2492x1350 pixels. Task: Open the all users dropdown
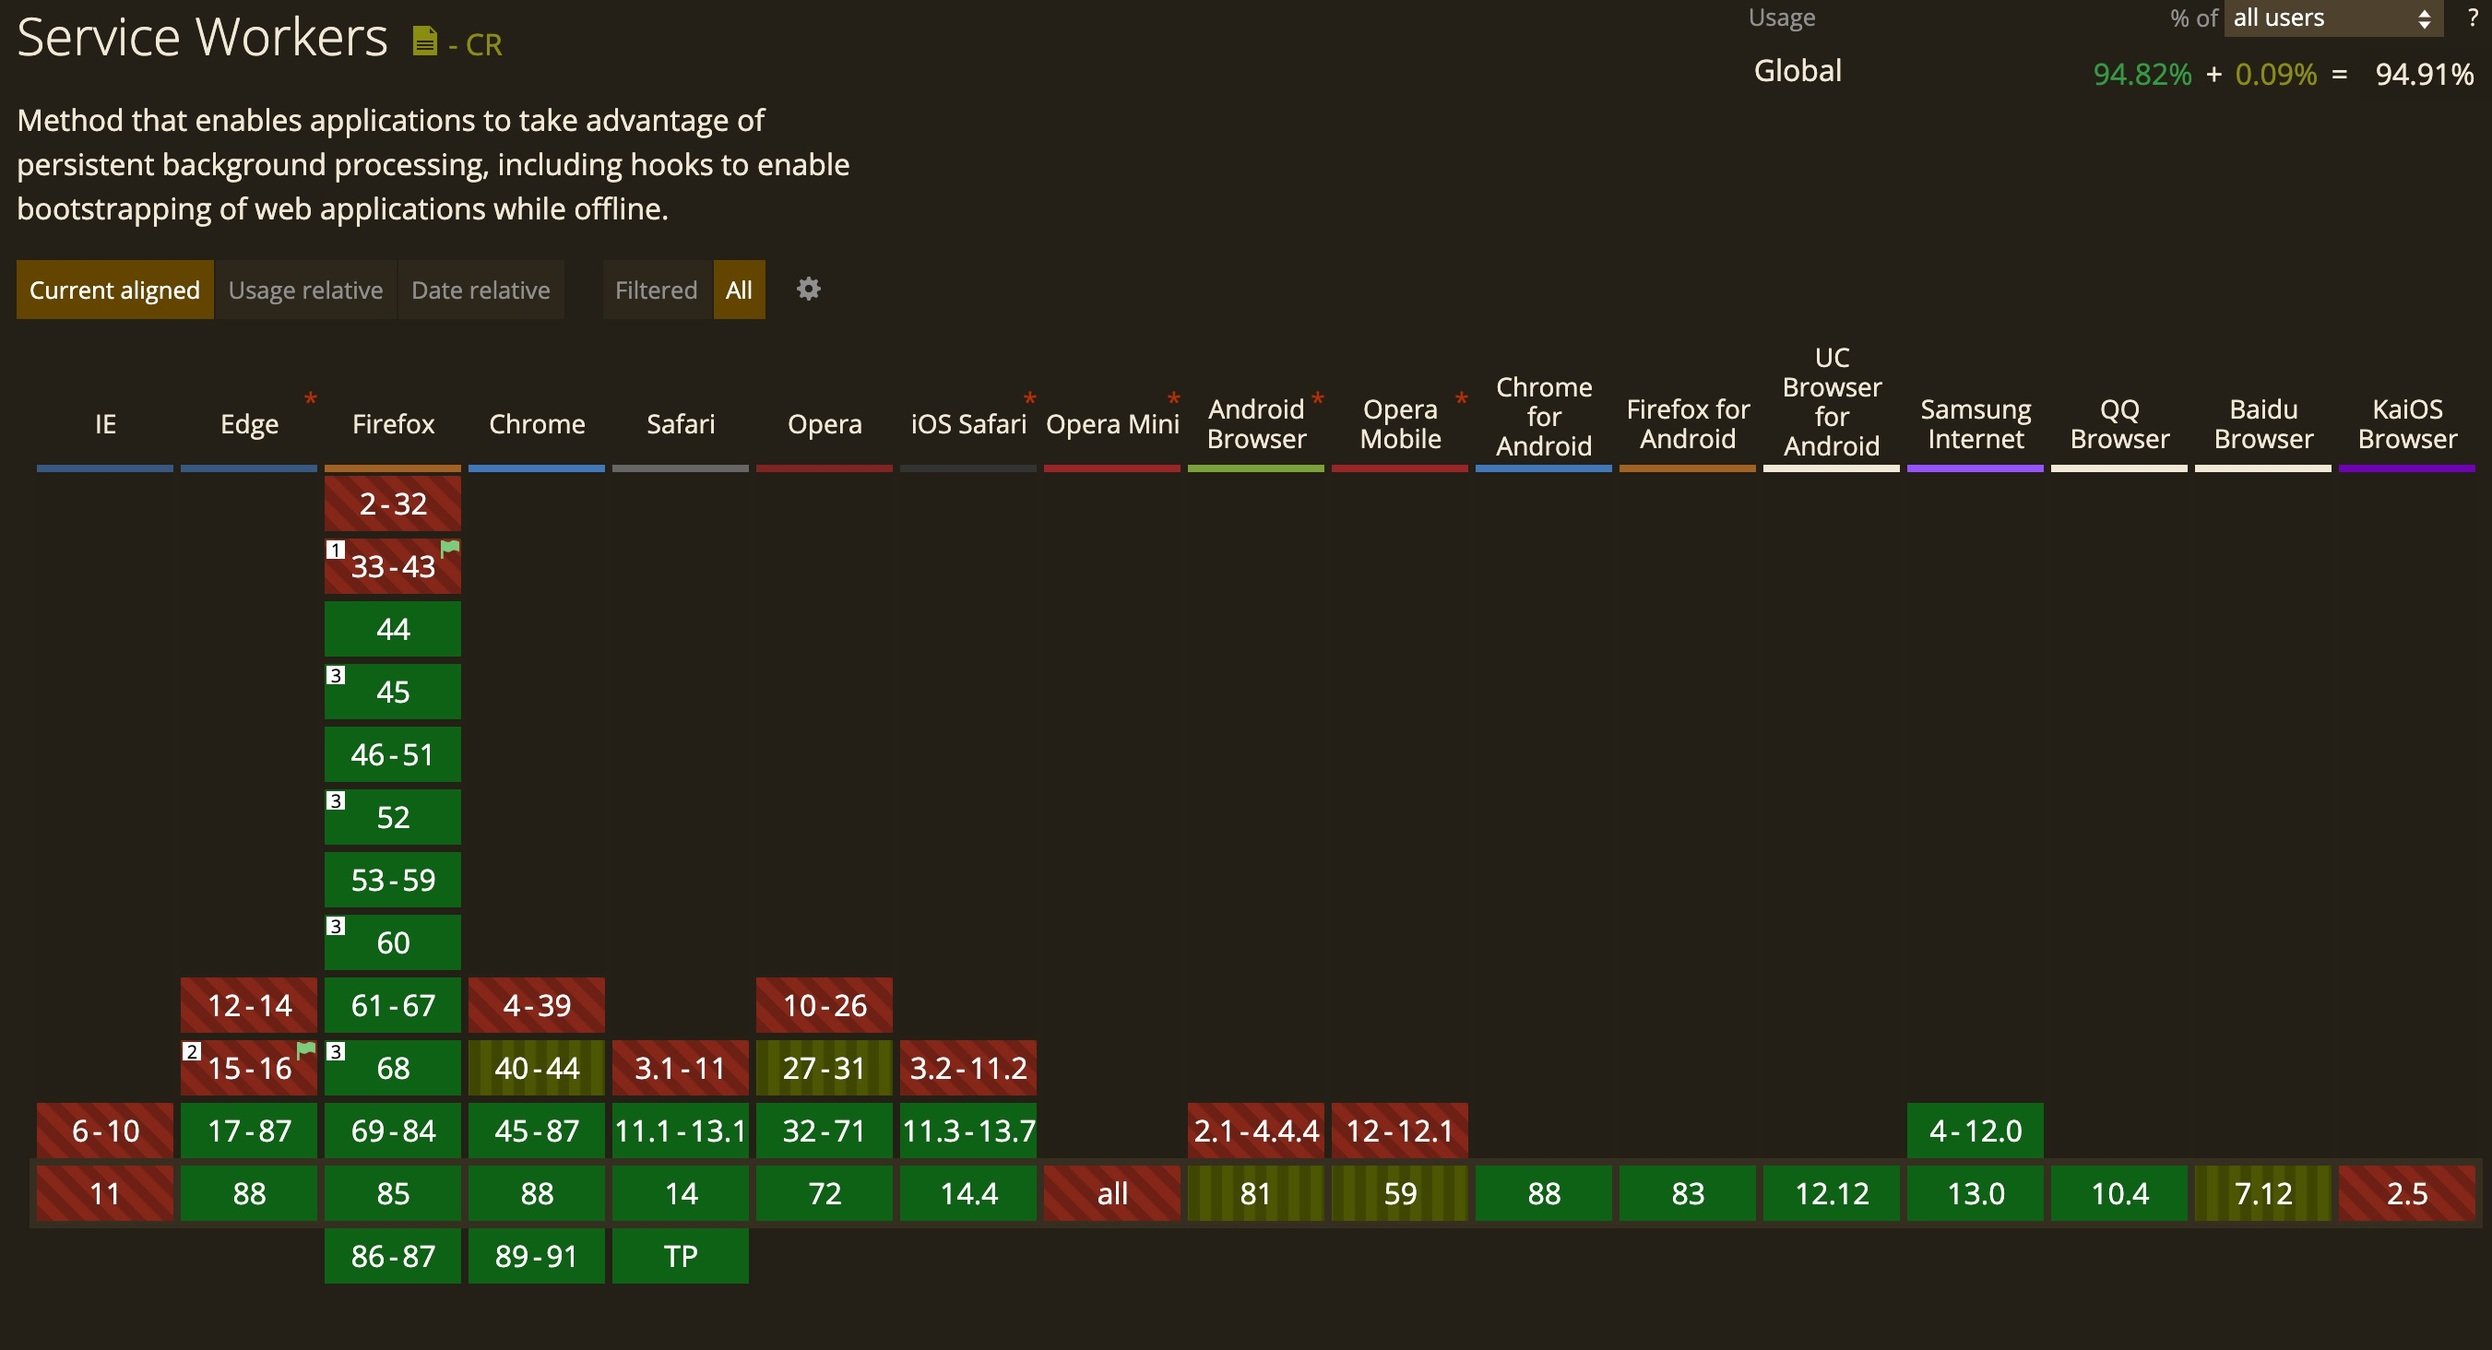pos(2332,18)
